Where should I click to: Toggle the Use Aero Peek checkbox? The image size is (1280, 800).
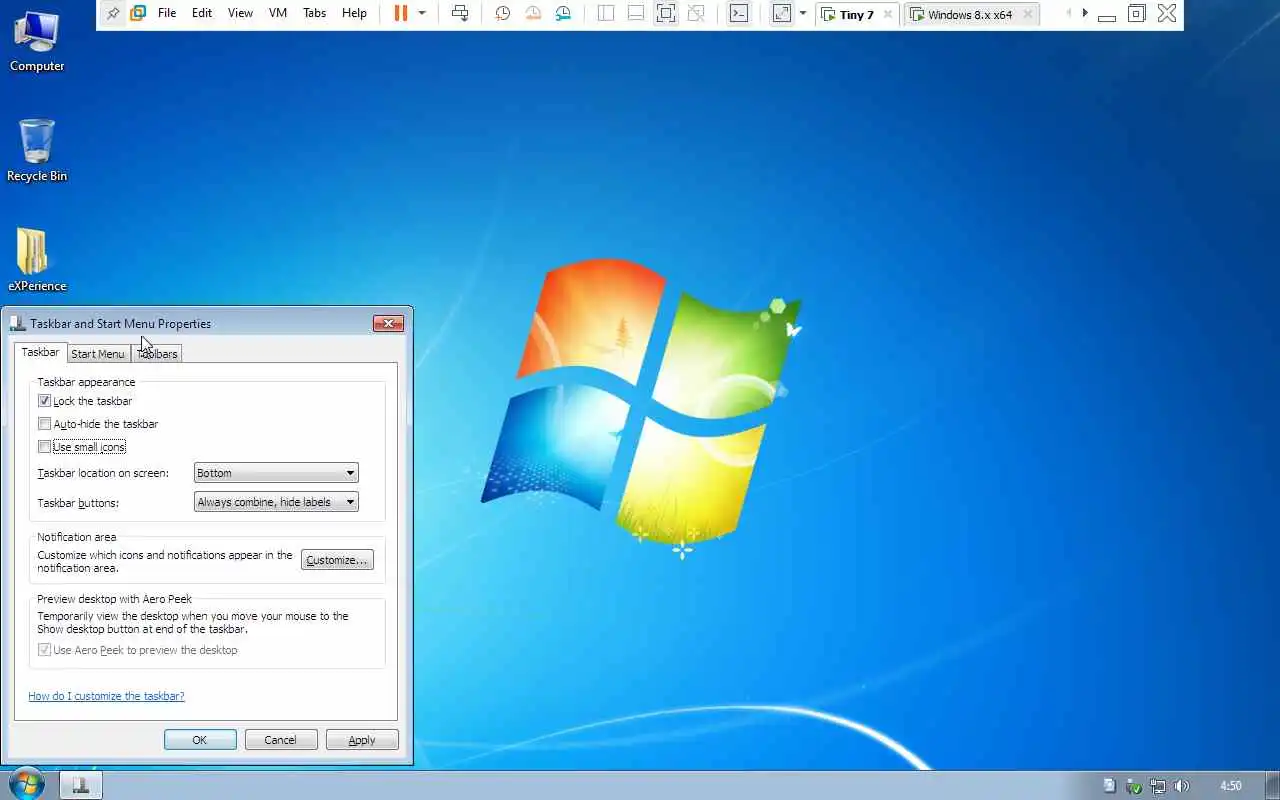(x=44, y=650)
